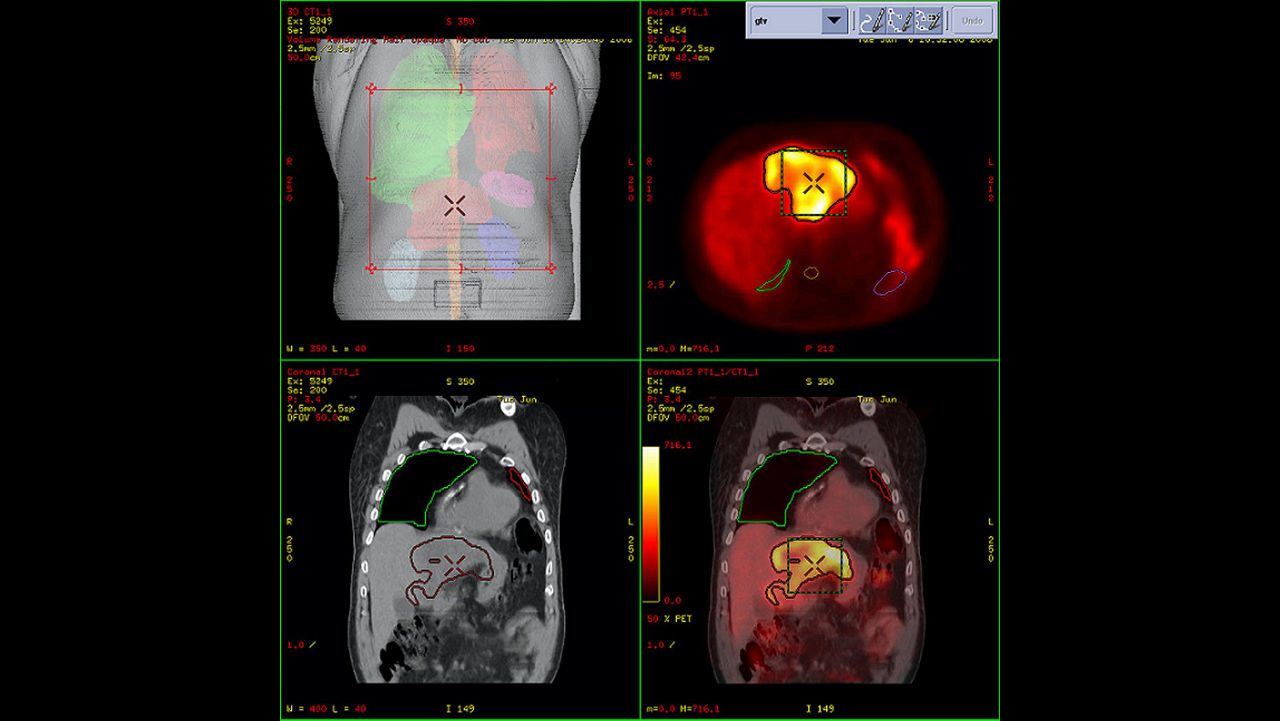The width and height of the screenshot is (1280, 721).
Task: Click the Undo button
Action: pyautogui.click(x=972, y=20)
